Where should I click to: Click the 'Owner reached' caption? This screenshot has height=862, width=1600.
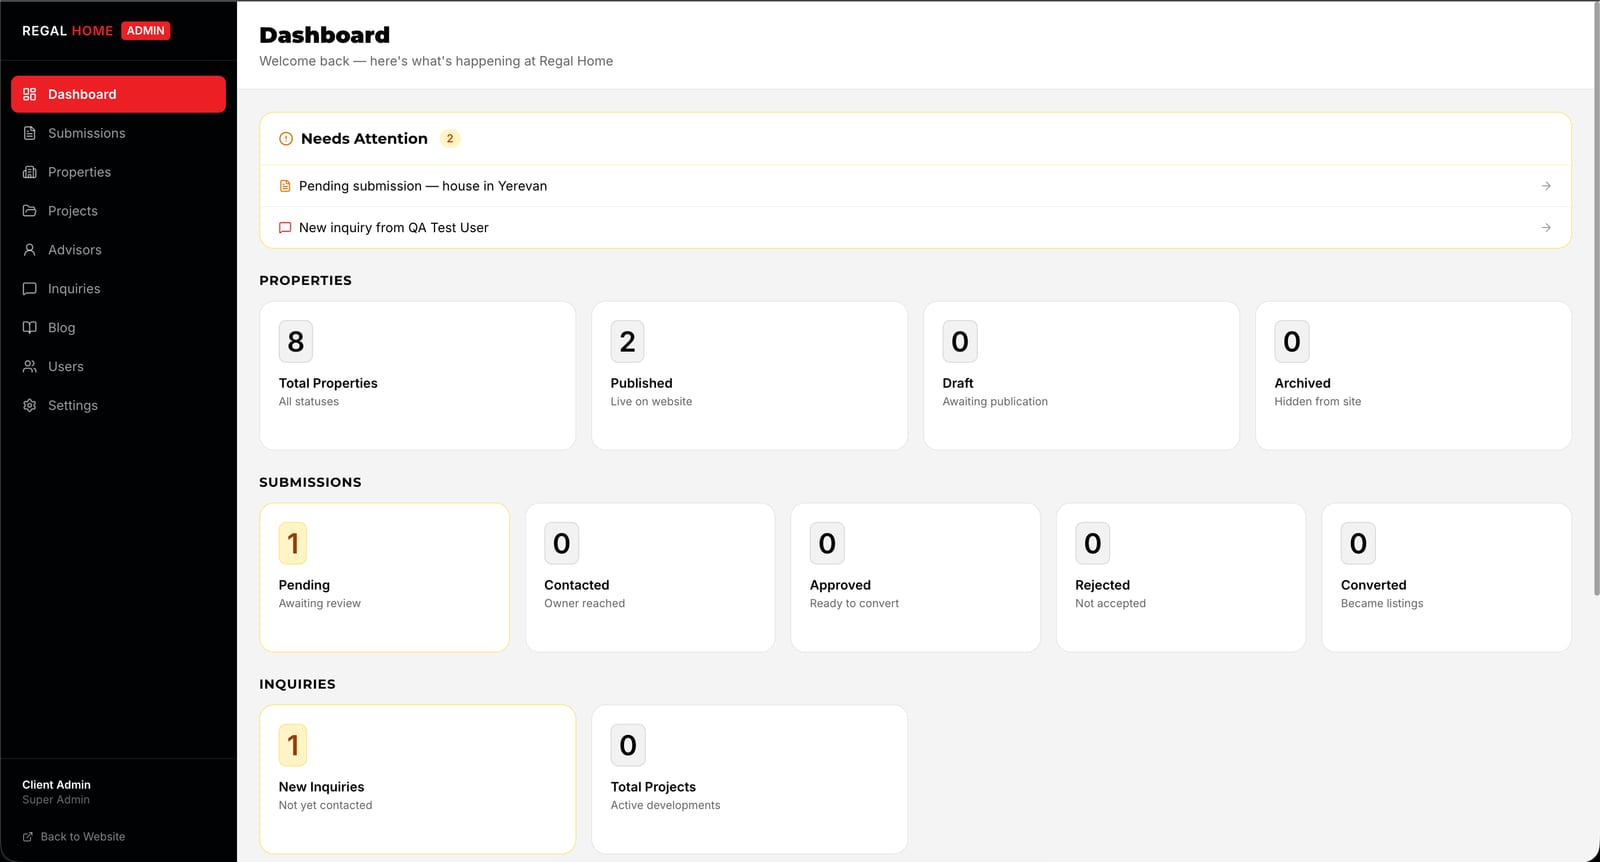(584, 604)
